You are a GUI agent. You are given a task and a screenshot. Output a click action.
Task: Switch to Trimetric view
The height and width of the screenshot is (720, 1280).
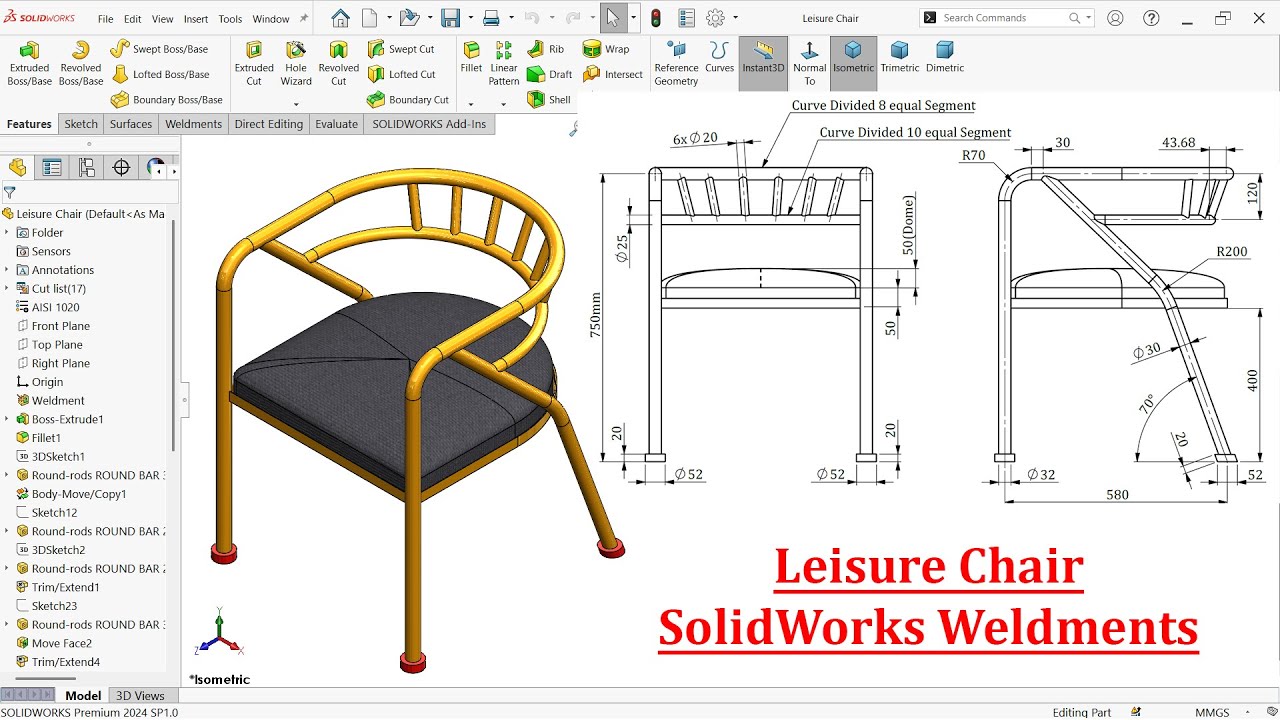pos(899,58)
